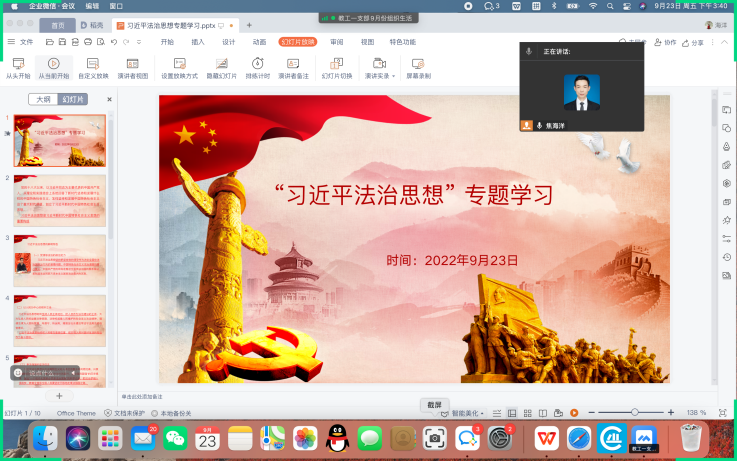Click 从头开始 to start slideshow from beginning
The image size is (737, 461).
click(x=18, y=67)
